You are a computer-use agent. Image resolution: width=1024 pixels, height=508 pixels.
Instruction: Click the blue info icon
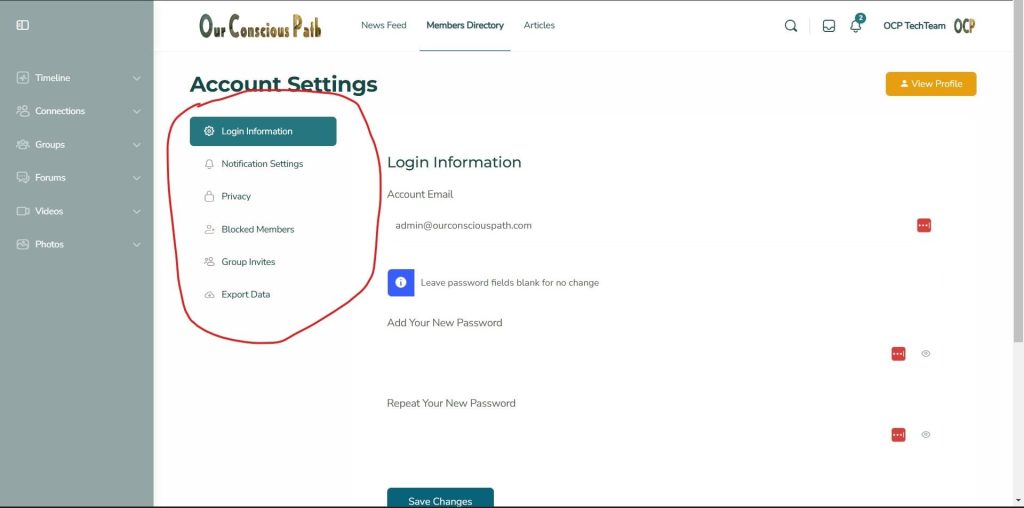click(400, 283)
